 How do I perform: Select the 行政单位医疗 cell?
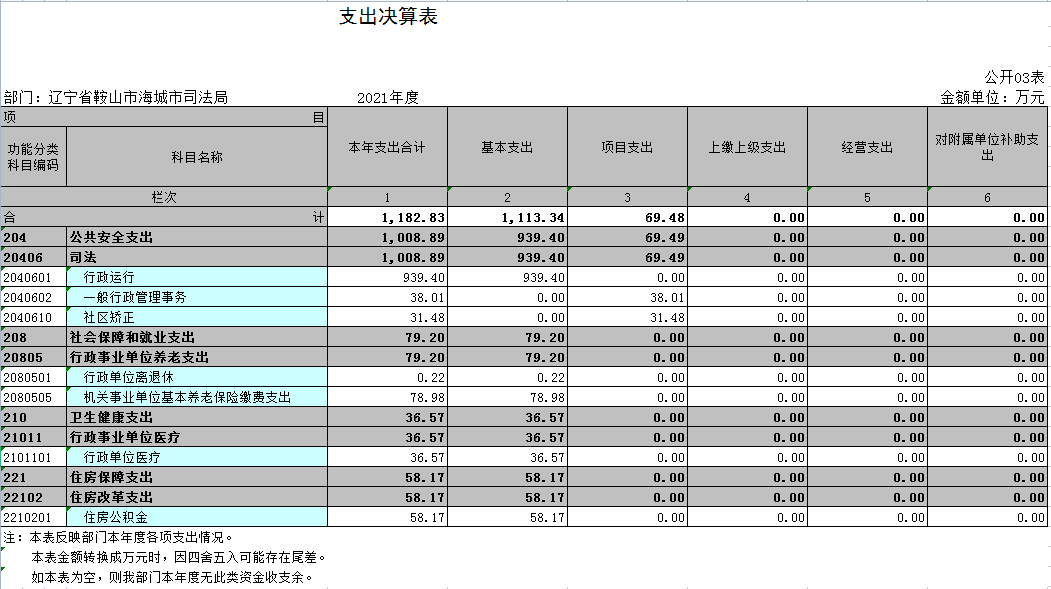(197, 458)
